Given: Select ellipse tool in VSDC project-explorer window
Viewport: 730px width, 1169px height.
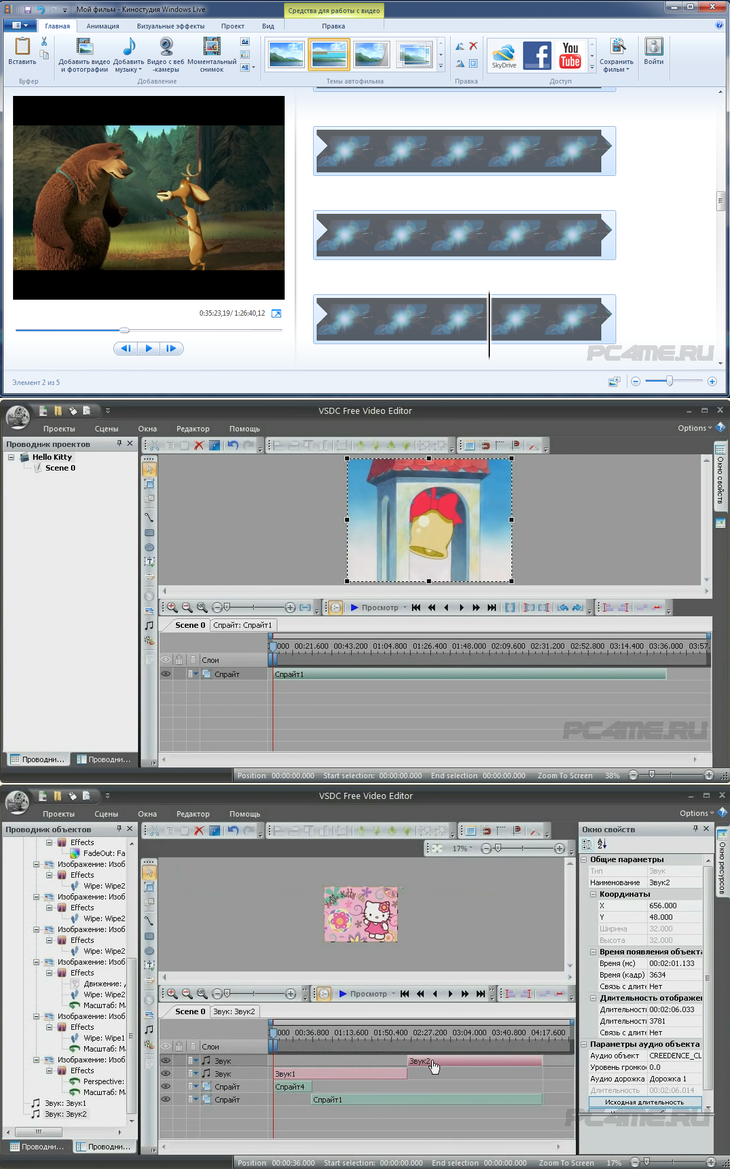Looking at the screenshot, I should point(149,546).
